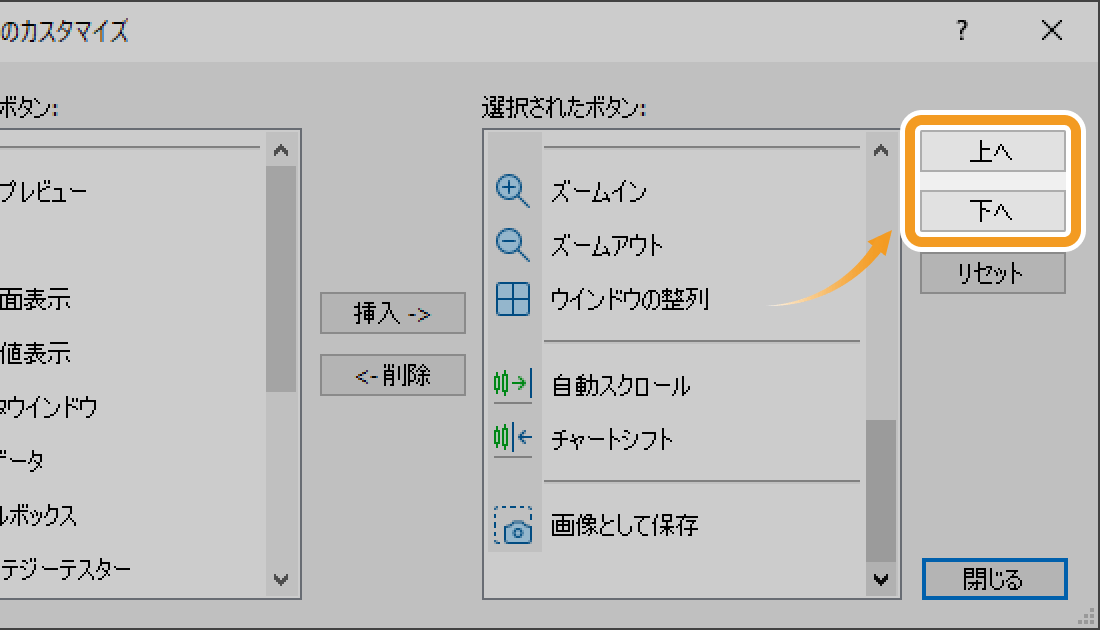Select 面表示 item in available list

pos(35,300)
